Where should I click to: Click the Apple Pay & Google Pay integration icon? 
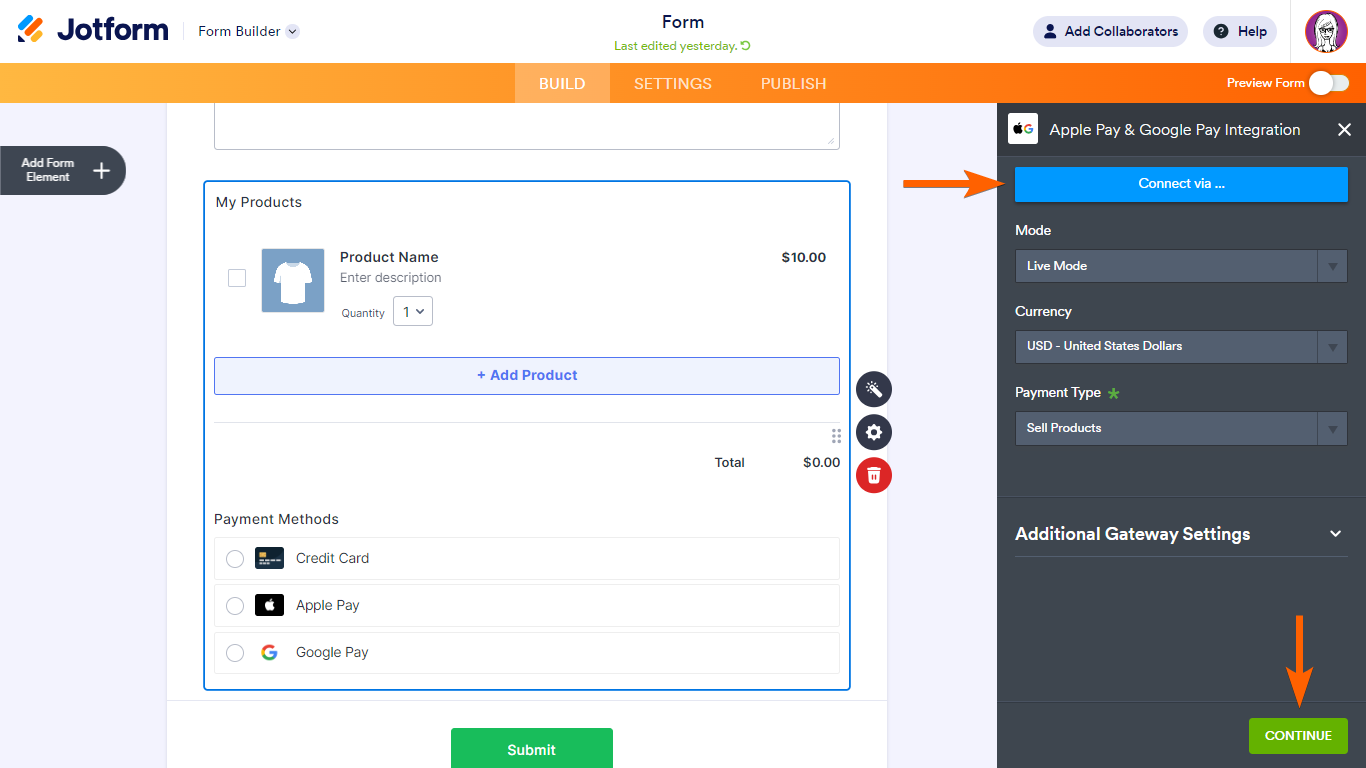[1022, 129]
